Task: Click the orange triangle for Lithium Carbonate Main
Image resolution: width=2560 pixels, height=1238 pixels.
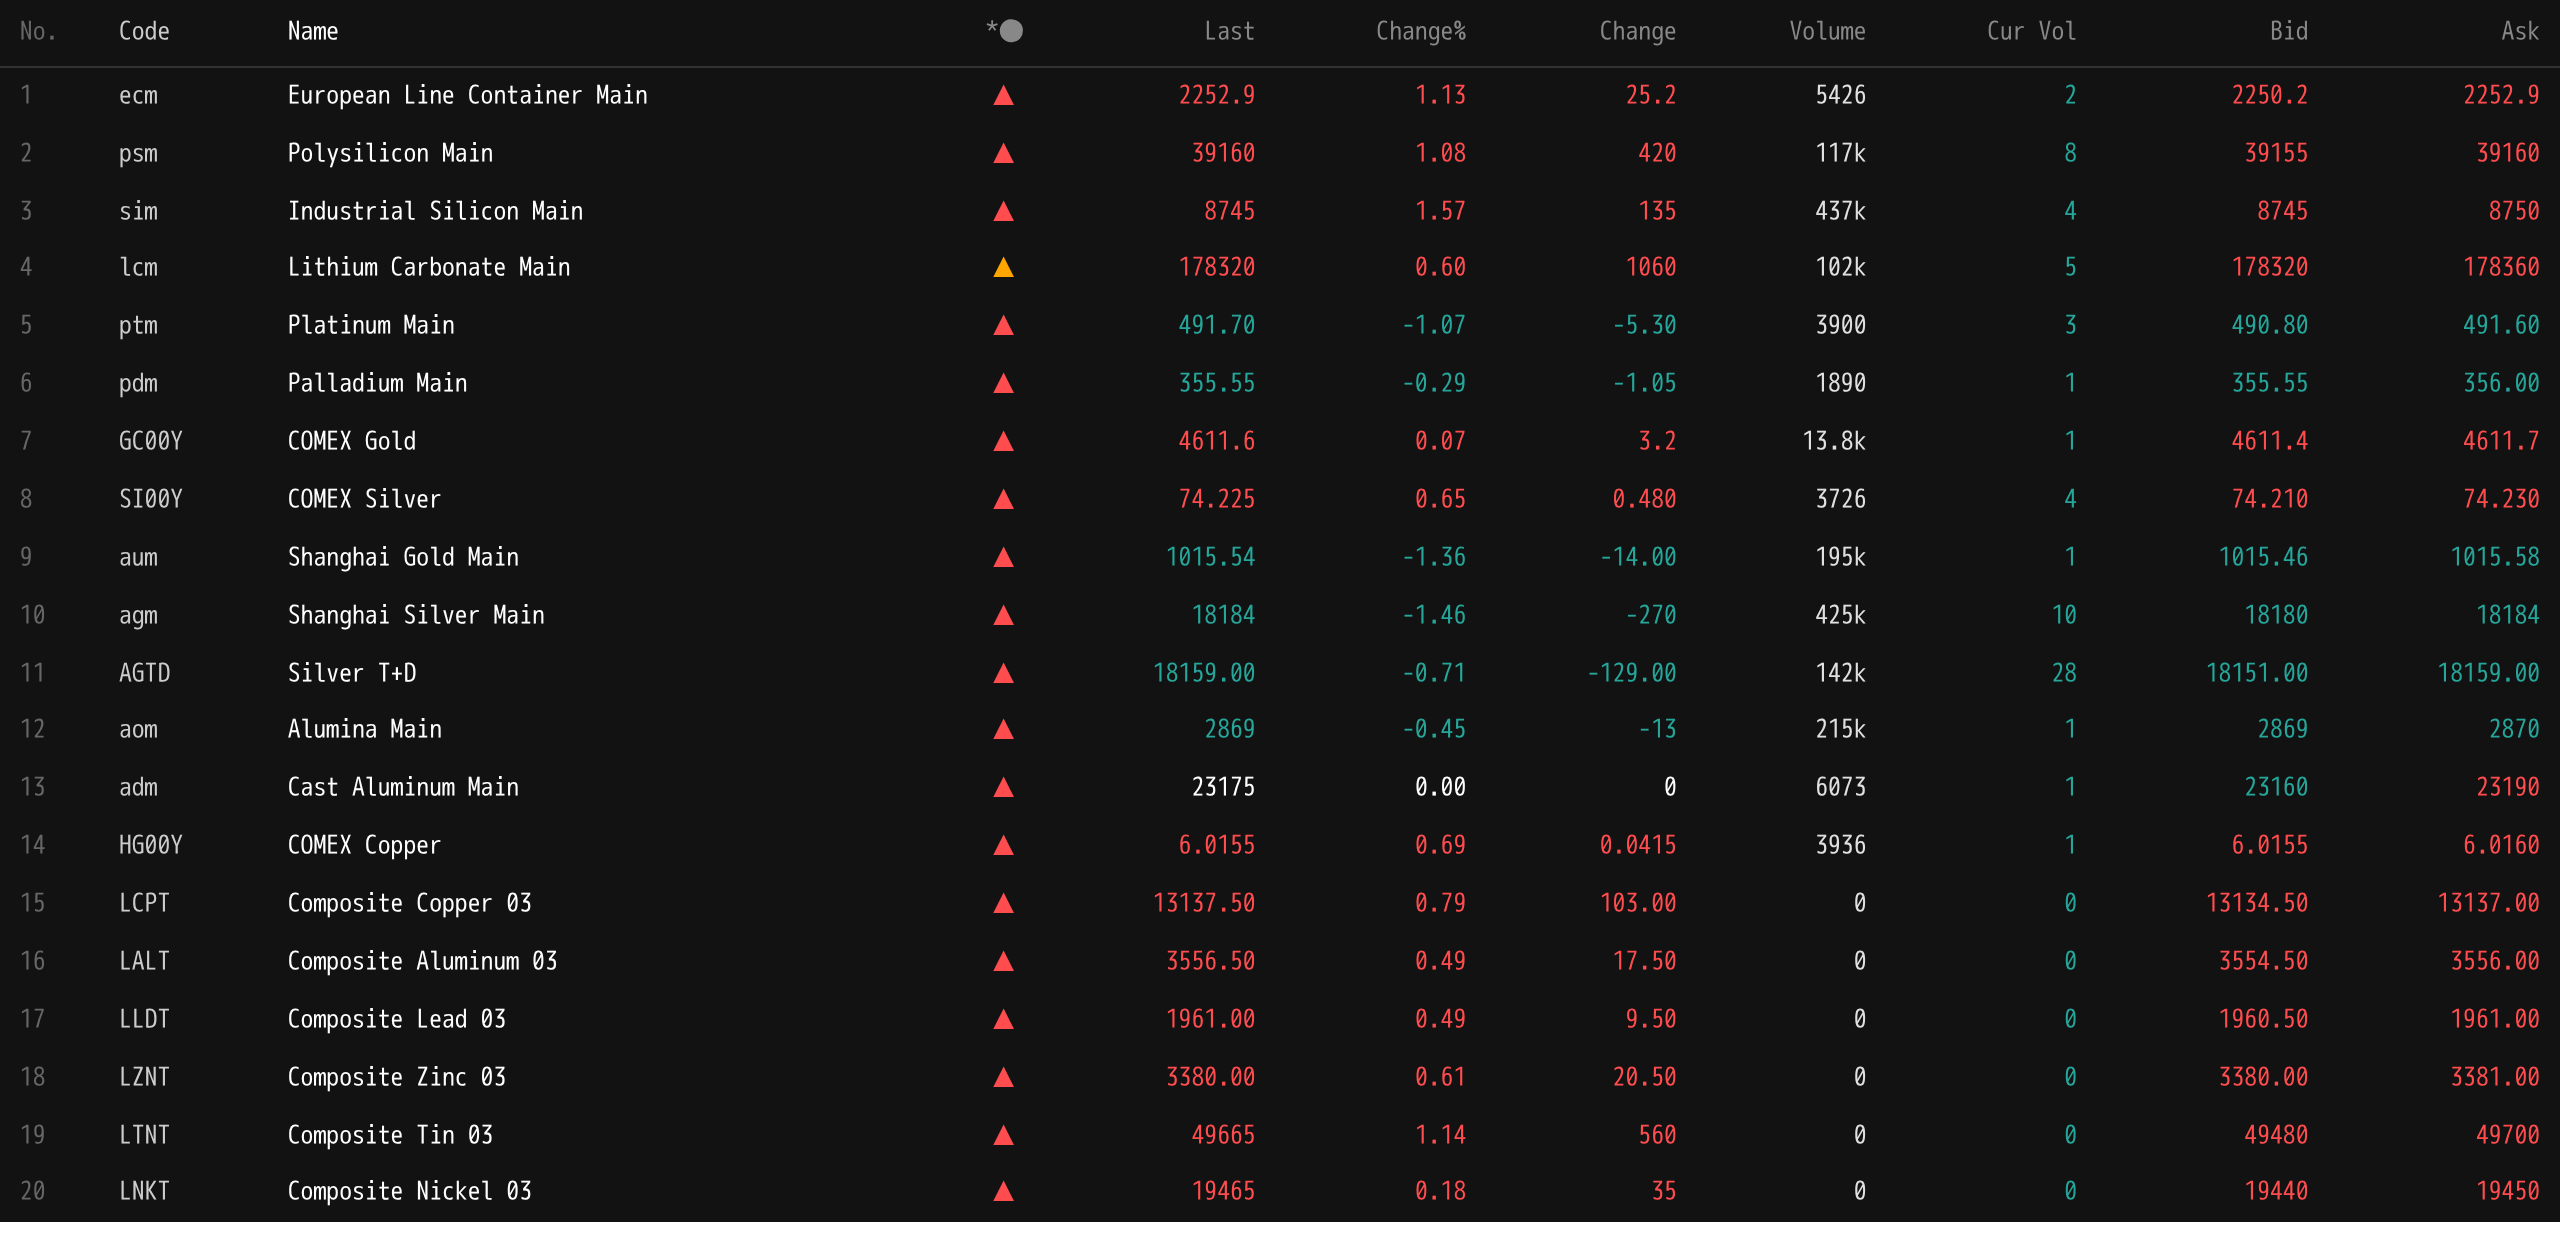Action: click(x=1003, y=268)
